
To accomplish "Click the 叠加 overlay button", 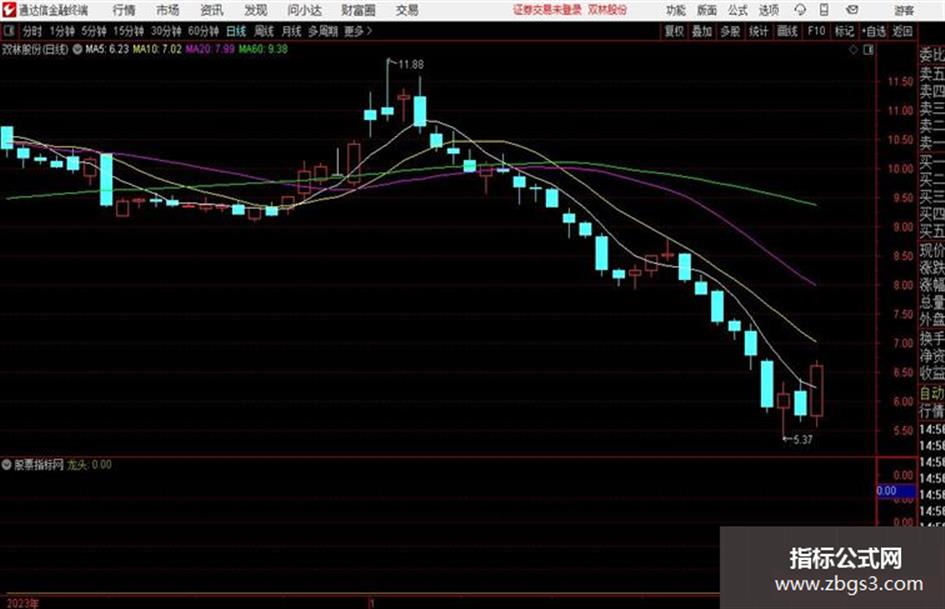I will point(702,31).
